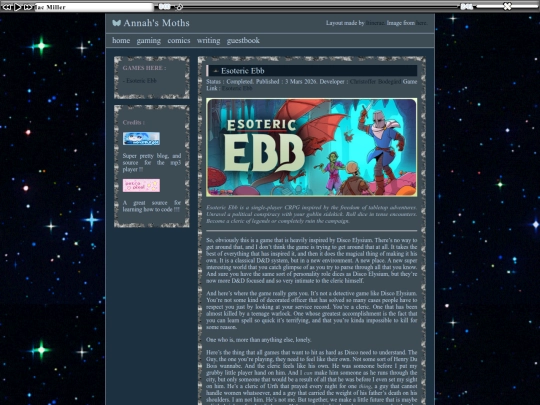Click the blue blog credit button image

point(141,138)
